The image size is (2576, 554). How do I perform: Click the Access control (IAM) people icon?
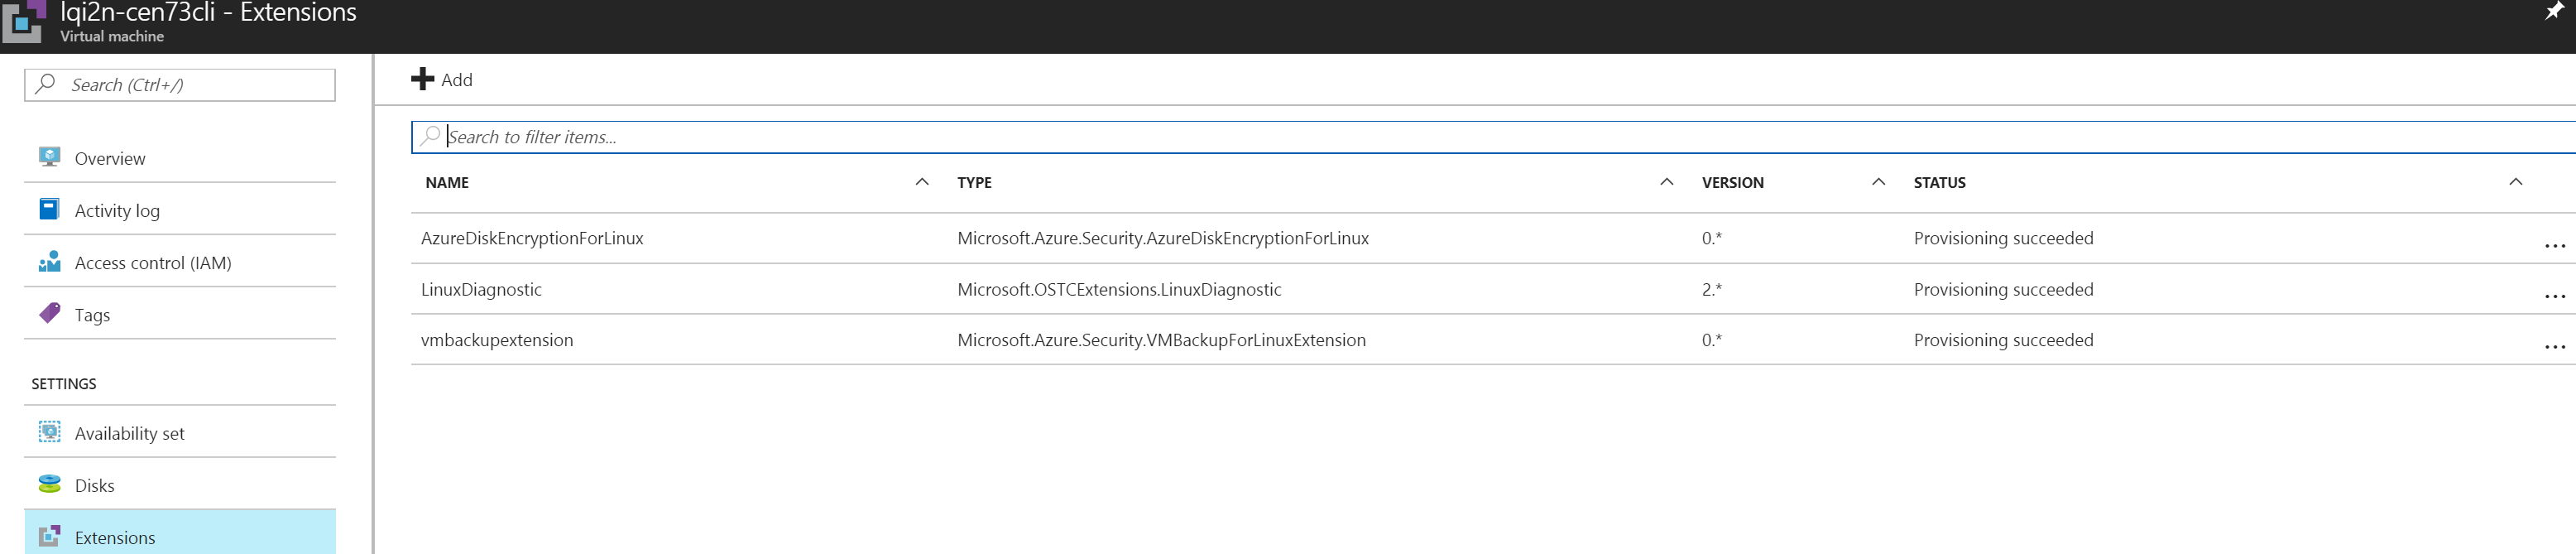point(49,262)
